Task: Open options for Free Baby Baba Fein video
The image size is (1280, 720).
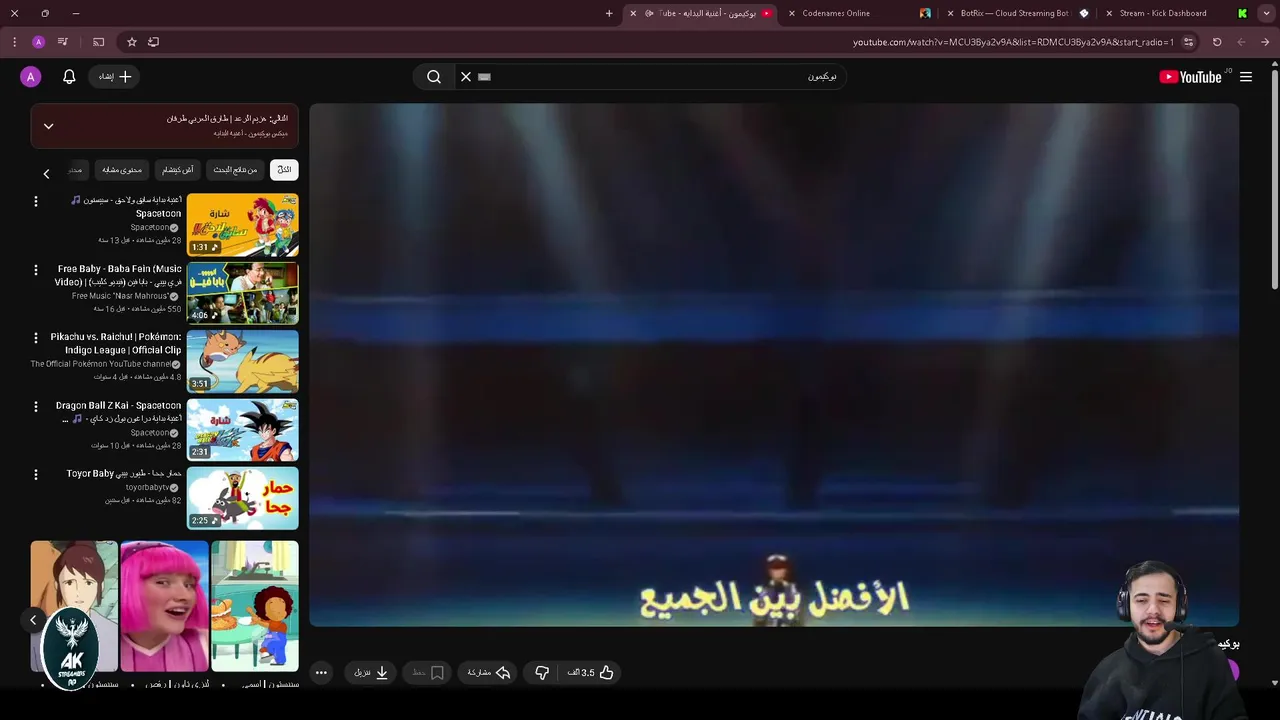Action: [x=36, y=270]
